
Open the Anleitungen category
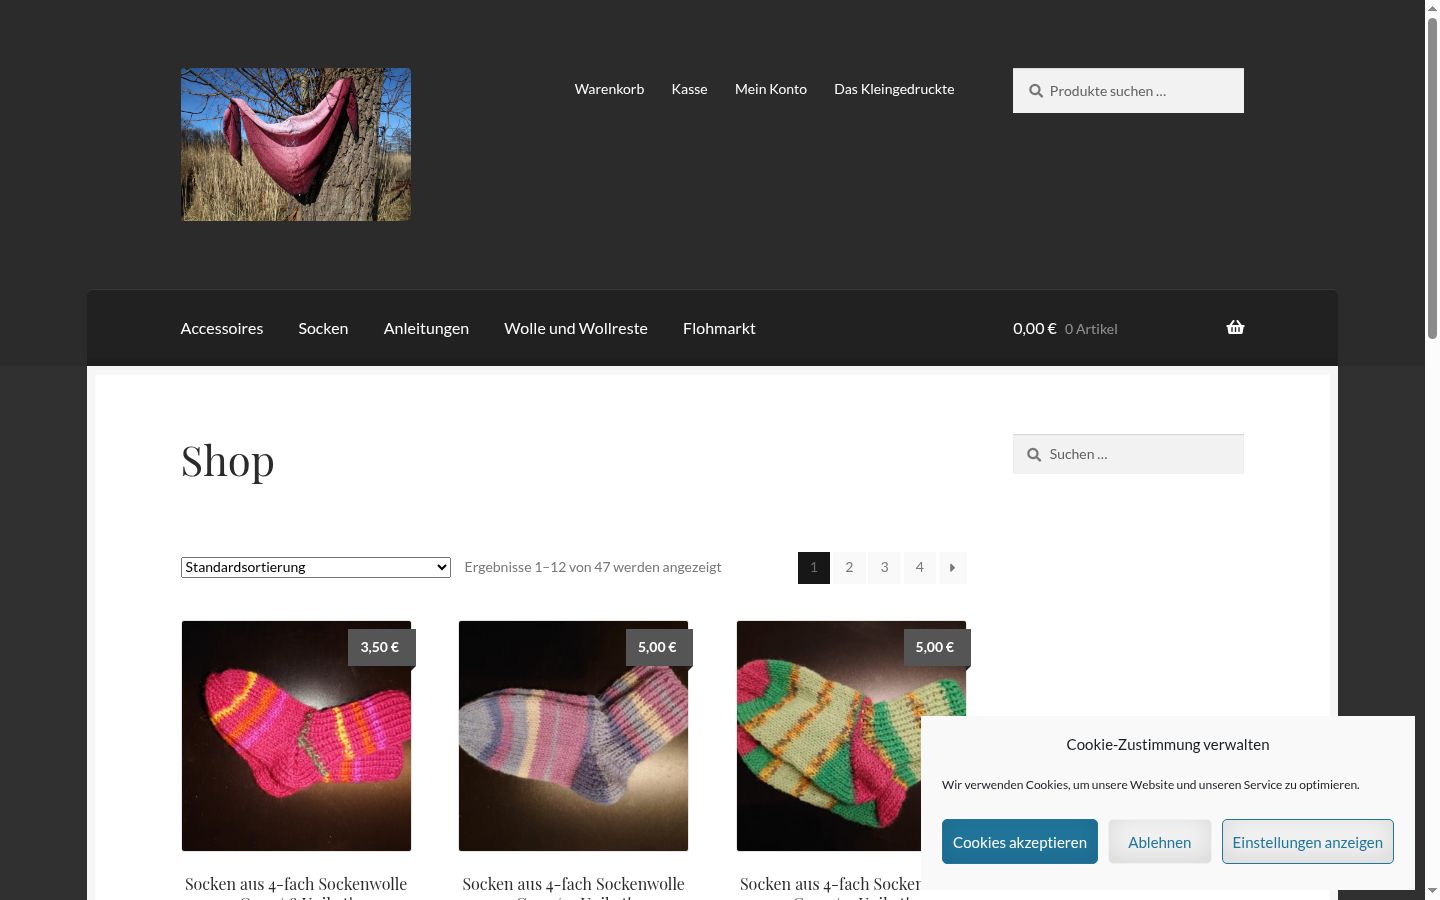pos(426,328)
